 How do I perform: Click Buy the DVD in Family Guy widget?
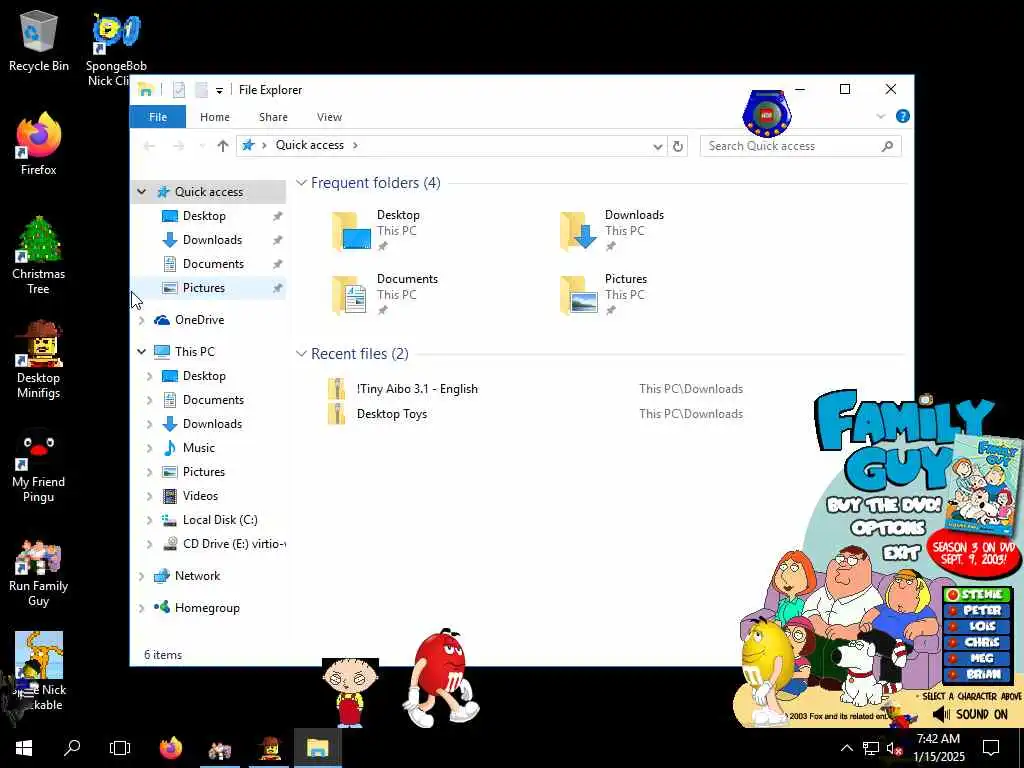(884, 504)
